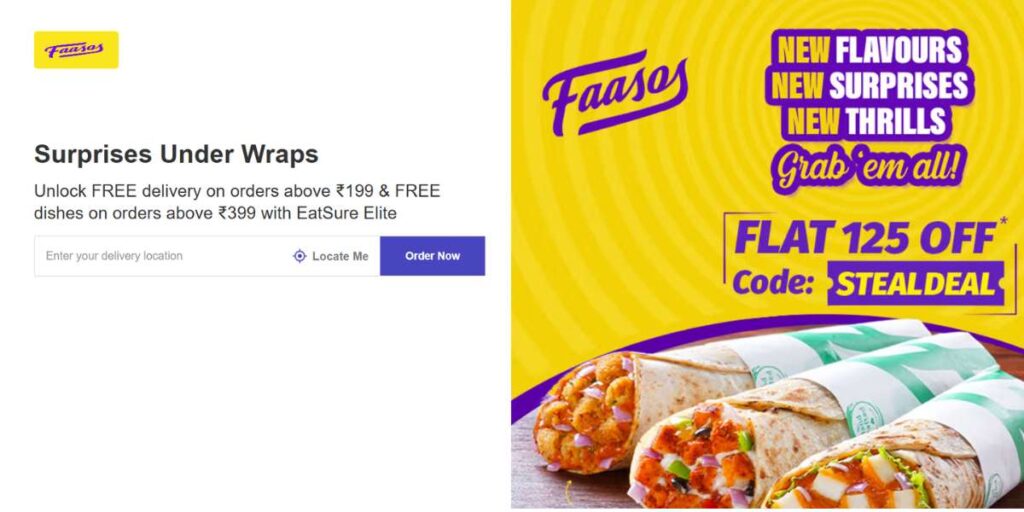Click the Faasos logo in header
The width and height of the screenshot is (1024, 512).
76,50
